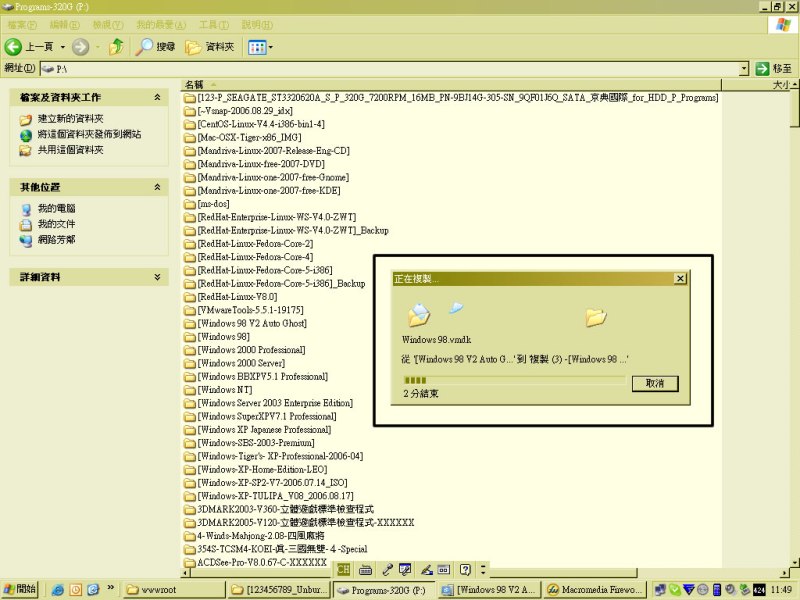Select [~Vsnap-2006.08.29_idx] folder name
Viewport: 800px width, 600px height.
tap(245, 111)
